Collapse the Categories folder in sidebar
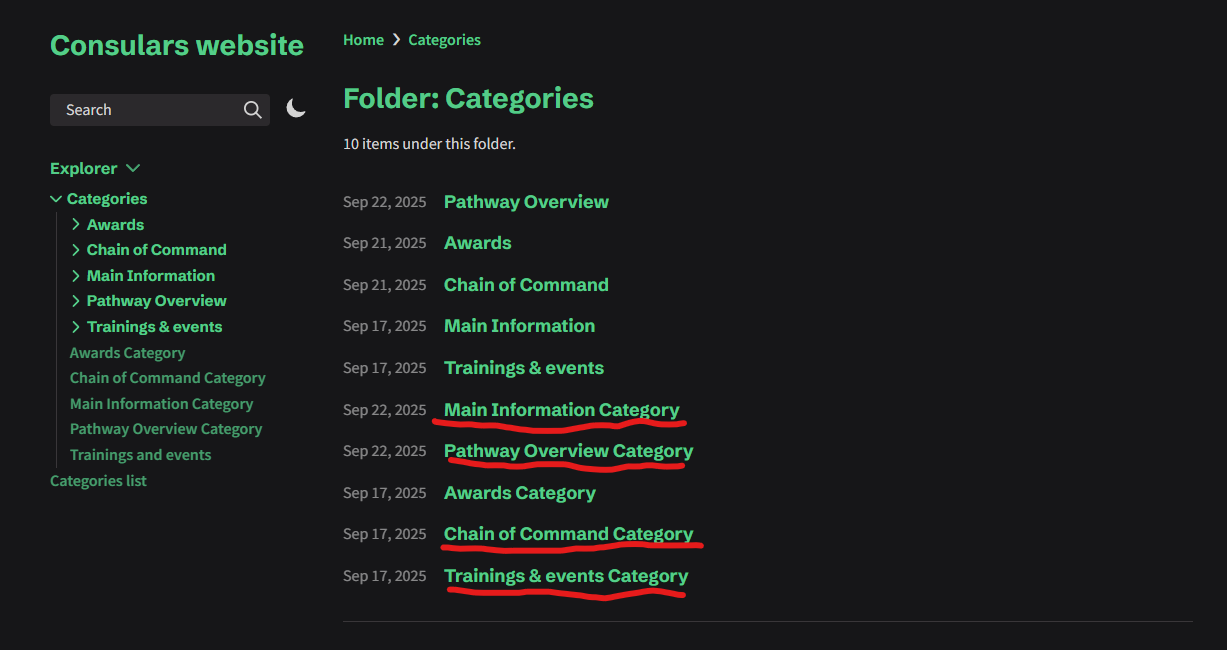The image size is (1227, 650). [x=57, y=199]
